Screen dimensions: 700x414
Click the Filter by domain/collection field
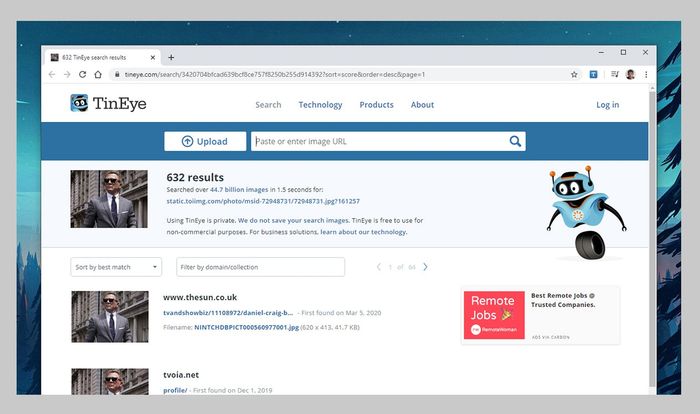pos(260,267)
